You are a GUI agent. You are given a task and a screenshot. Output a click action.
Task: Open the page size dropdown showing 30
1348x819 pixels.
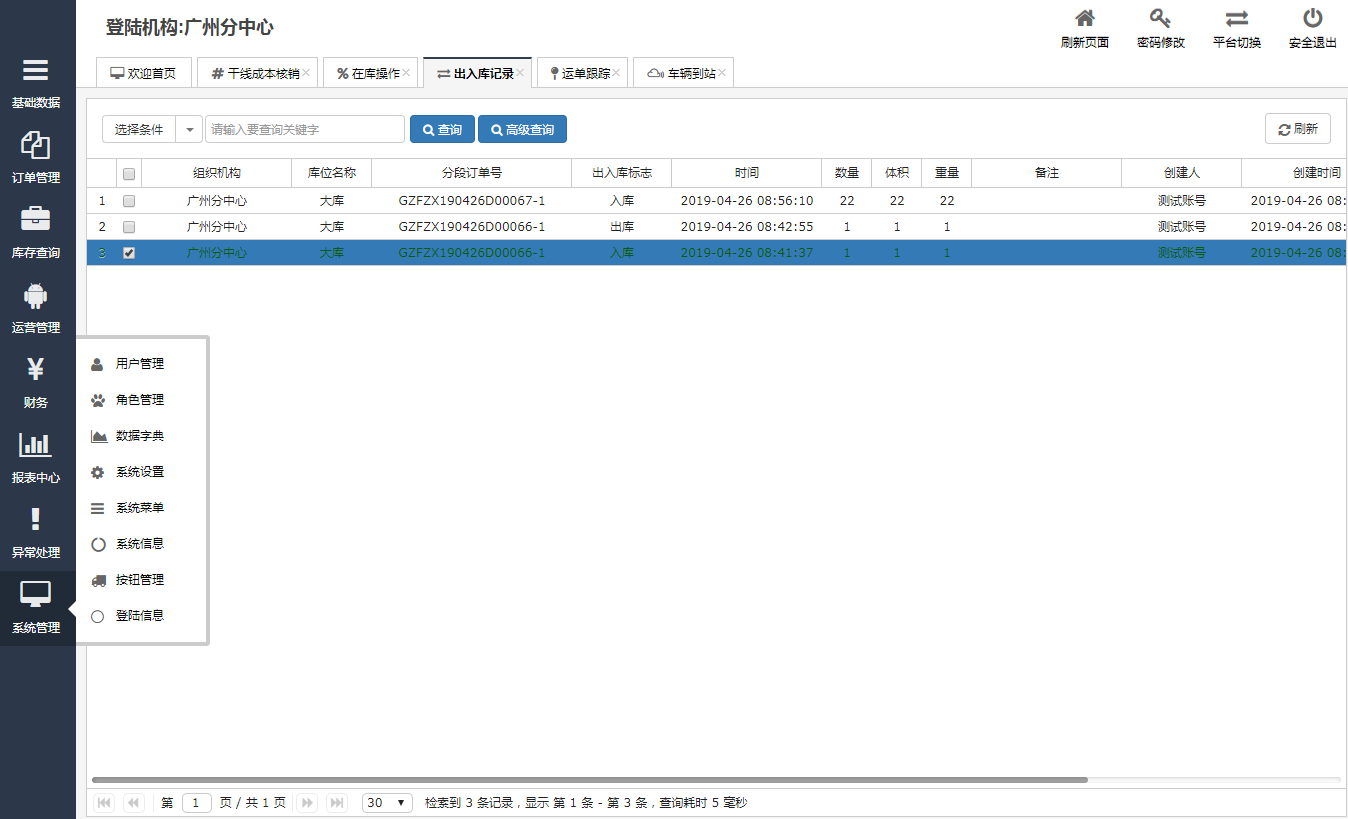click(x=387, y=803)
